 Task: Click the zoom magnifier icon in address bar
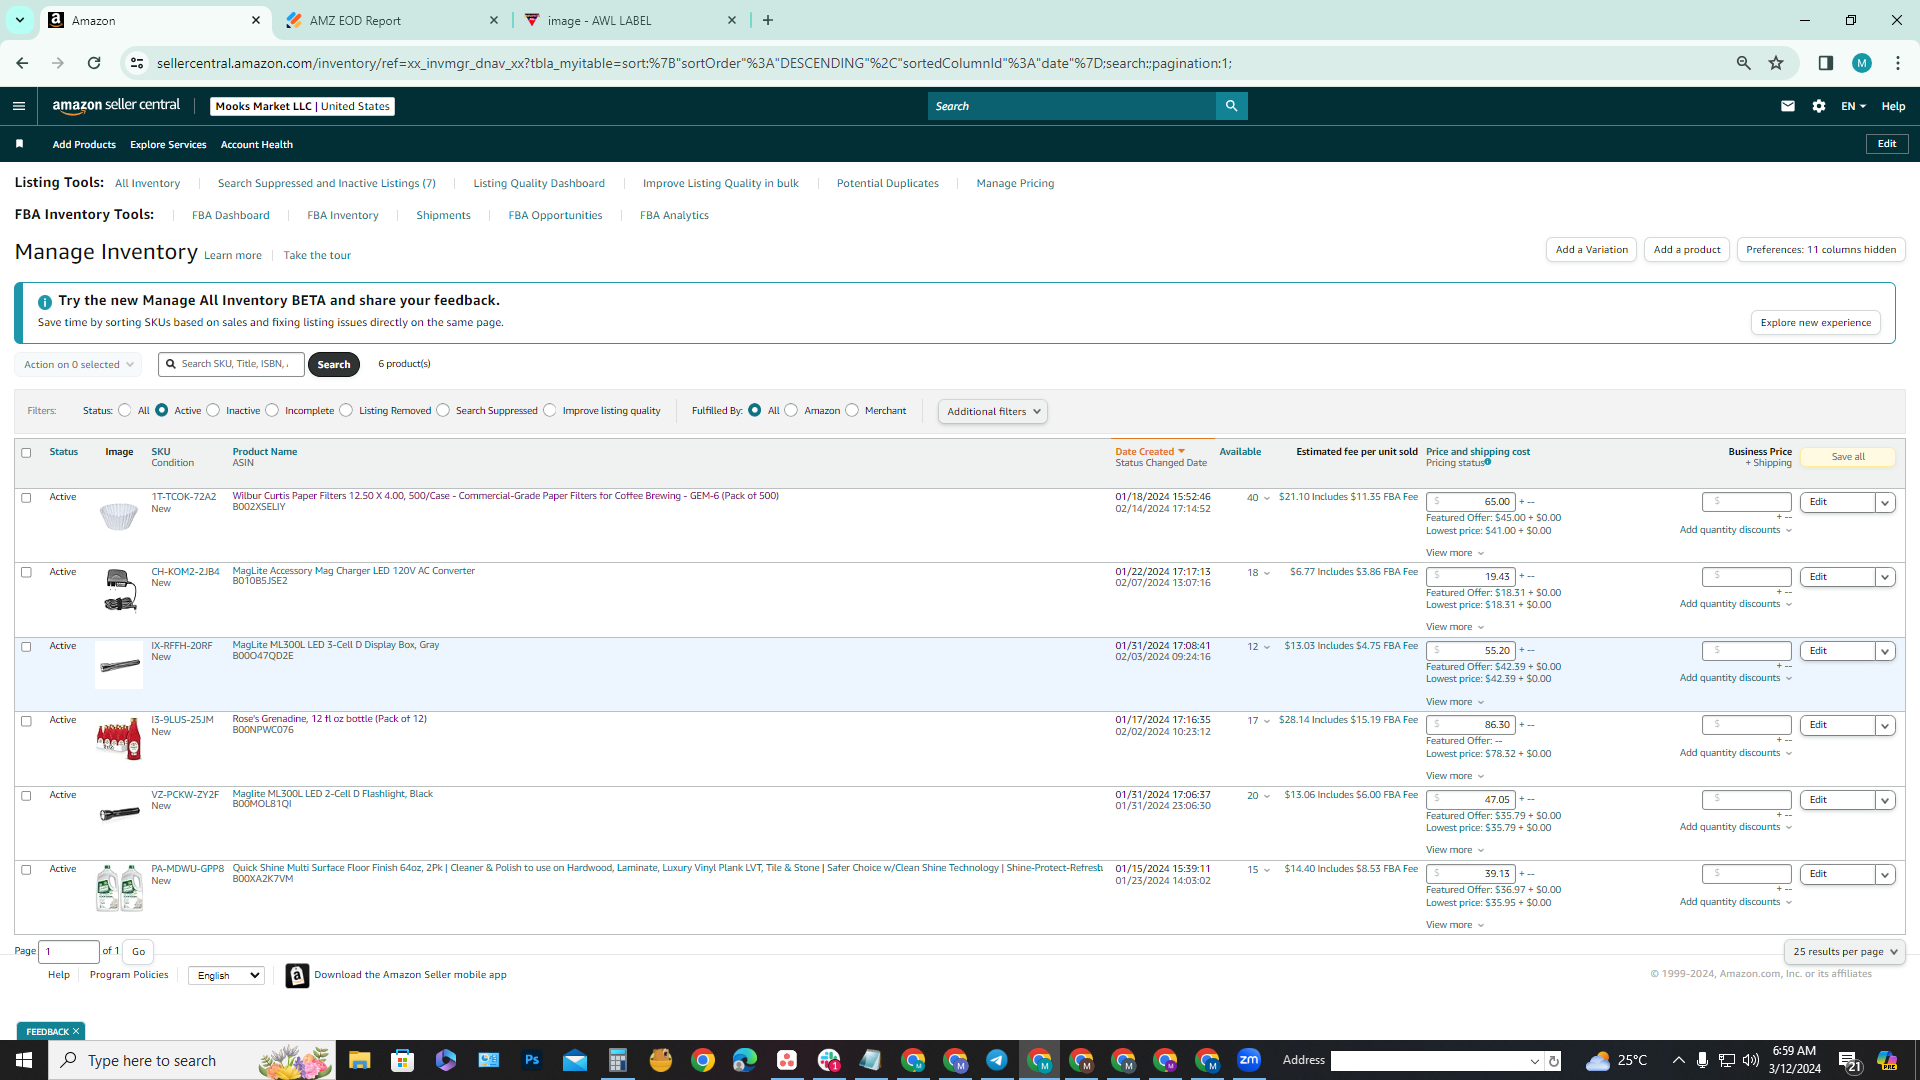1743,63
